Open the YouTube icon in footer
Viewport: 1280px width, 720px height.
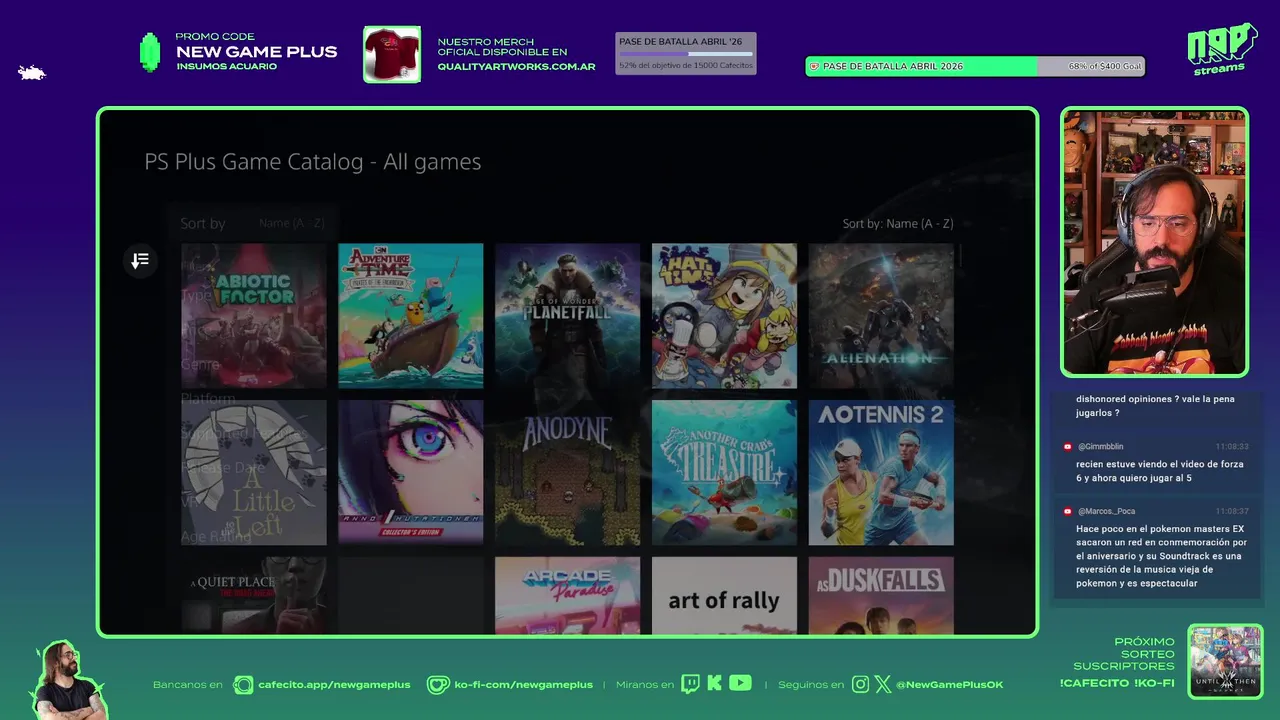pyautogui.click(x=740, y=683)
